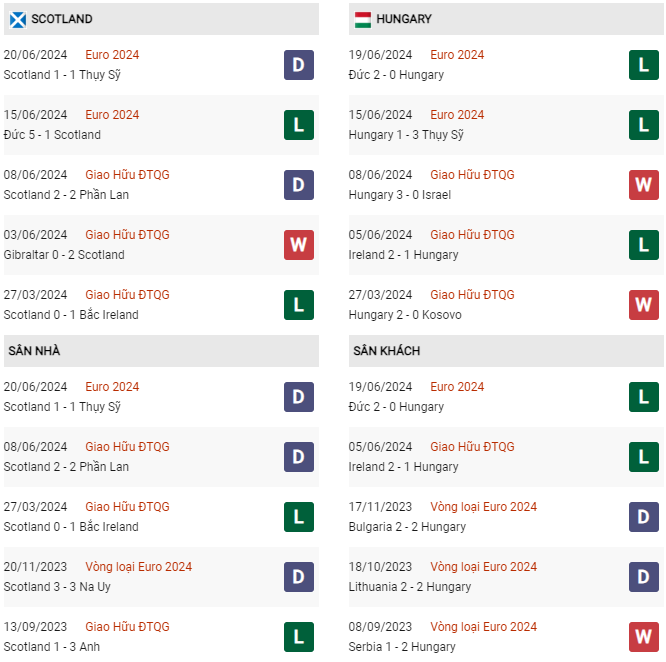The image size is (666, 662).
Task: Click the L badge for Đức 5-1 Scotland
Action: point(299,125)
